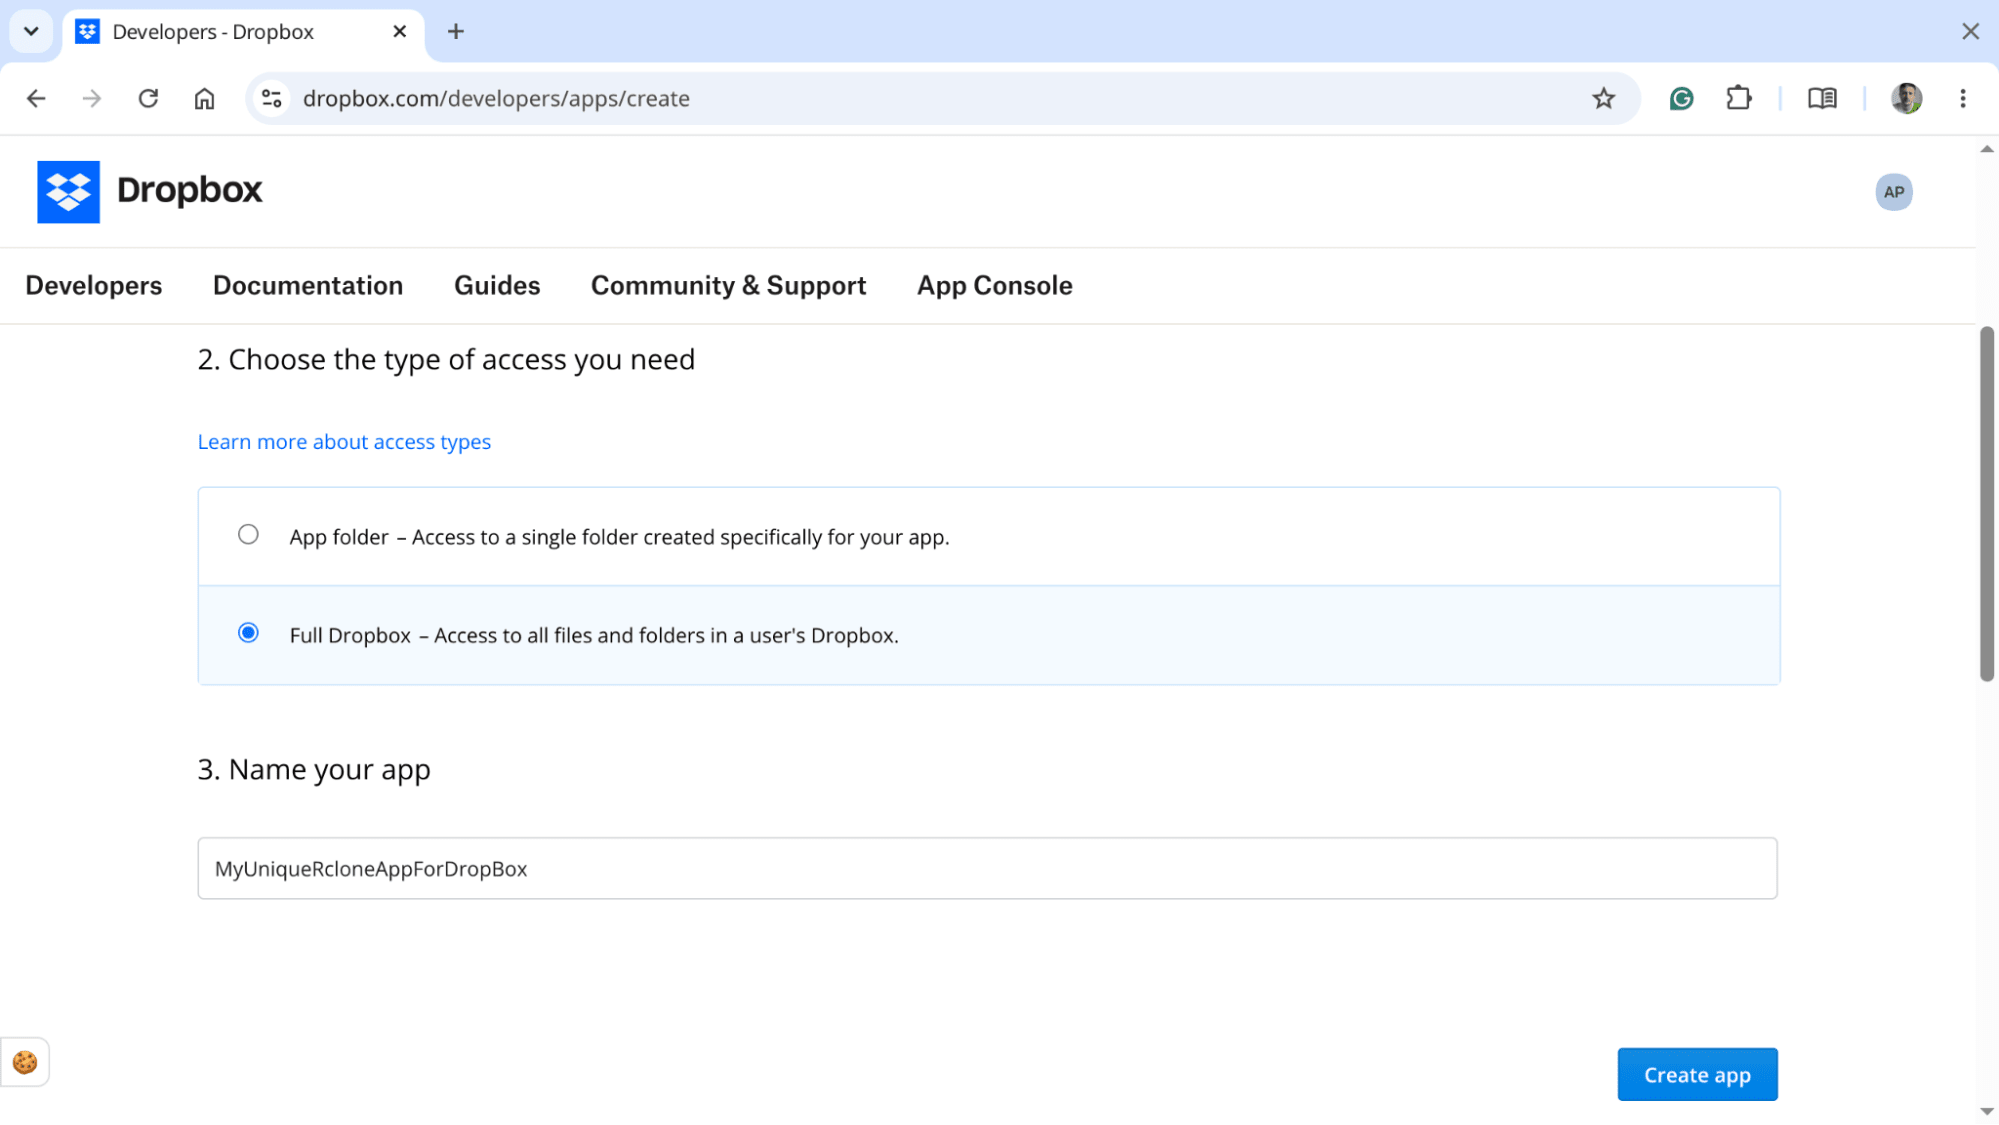This screenshot has height=1125, width=1999.
Task: Reload the page with the refresh icon
Action: [x=148, y=98]
